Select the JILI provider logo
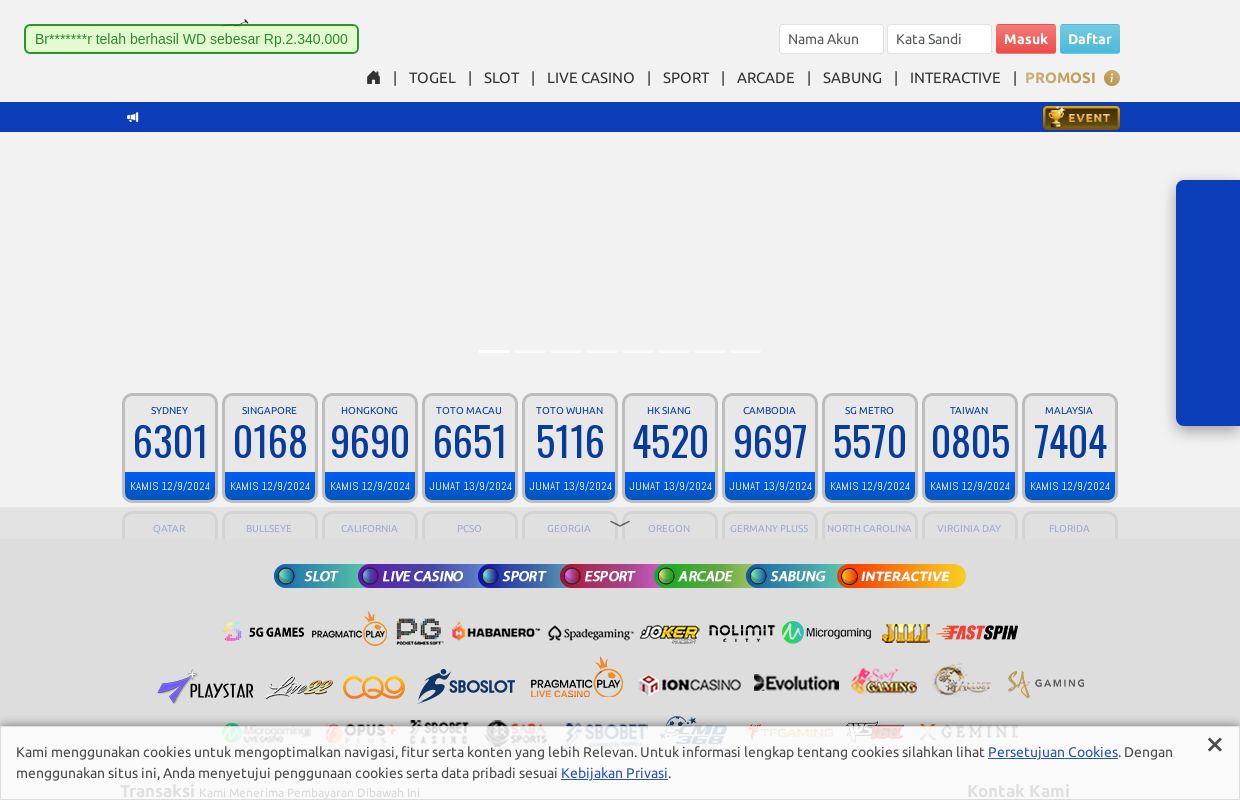The height and width of the screenshot is (800, 1240). 905,632
